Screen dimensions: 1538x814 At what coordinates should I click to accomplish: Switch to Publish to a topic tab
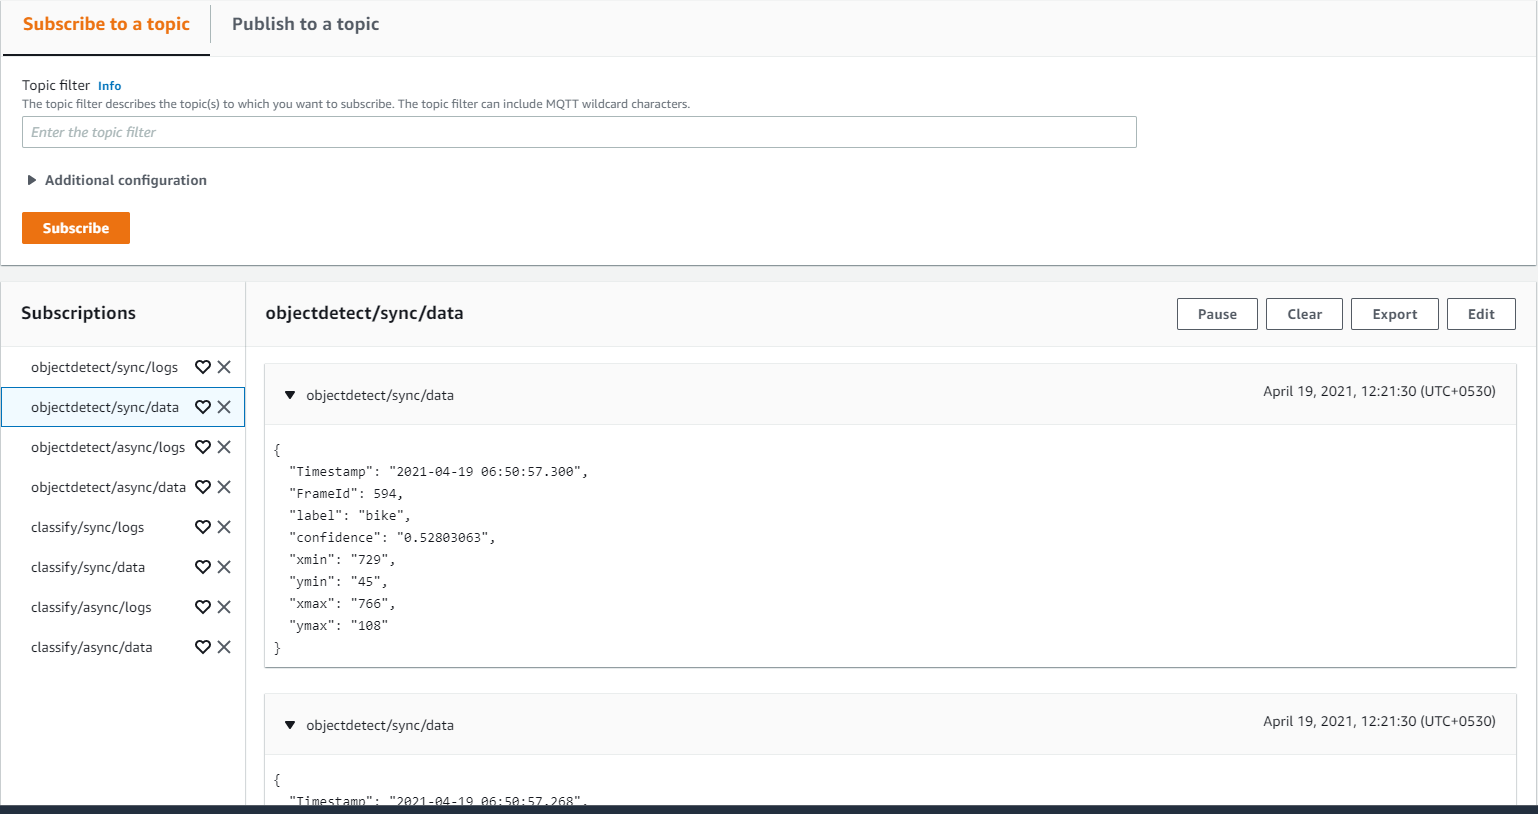tap(305, 24)
